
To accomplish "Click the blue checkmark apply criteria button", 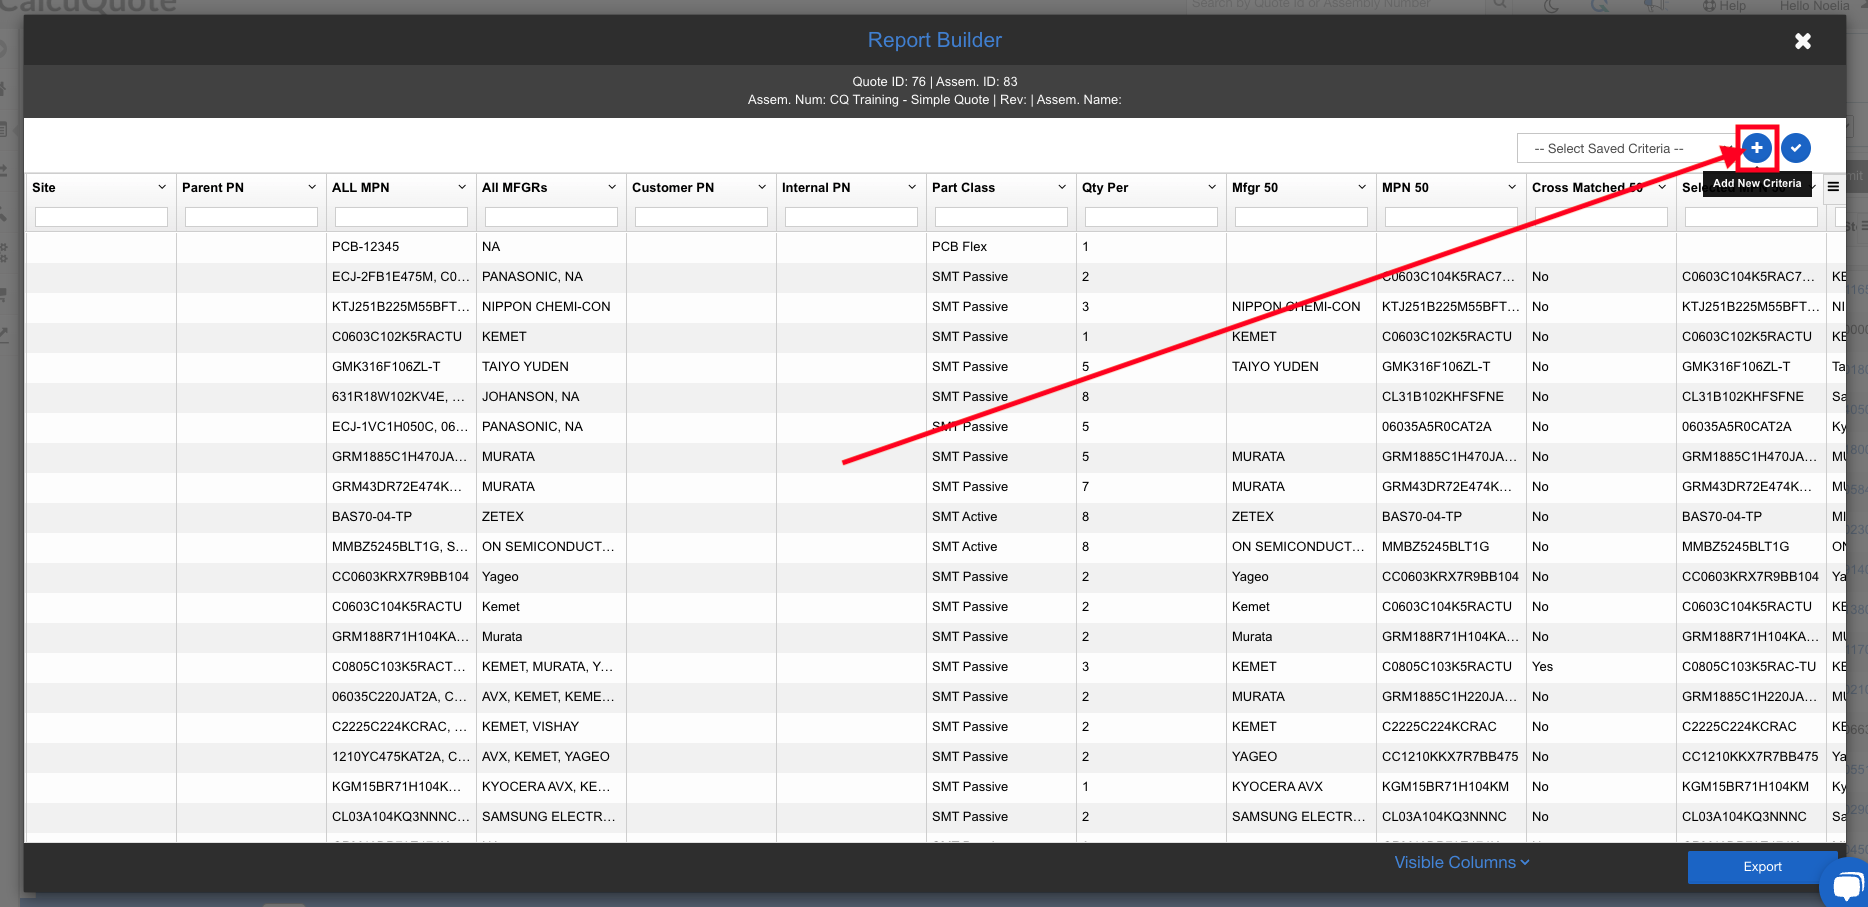I will click(x=1796, y=148).
